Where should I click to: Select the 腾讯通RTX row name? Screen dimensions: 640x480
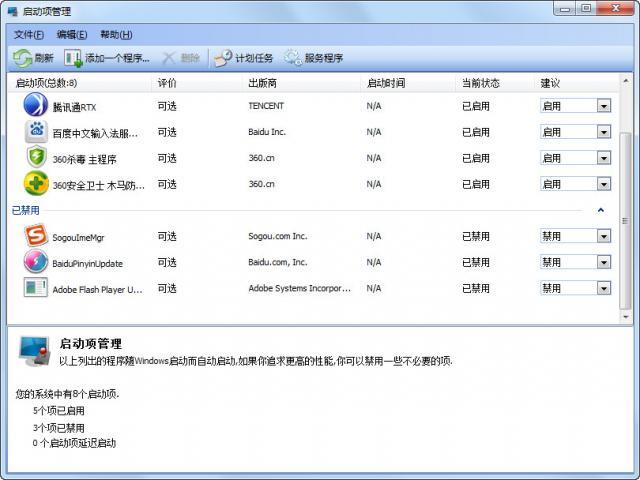tap(74, 108)
